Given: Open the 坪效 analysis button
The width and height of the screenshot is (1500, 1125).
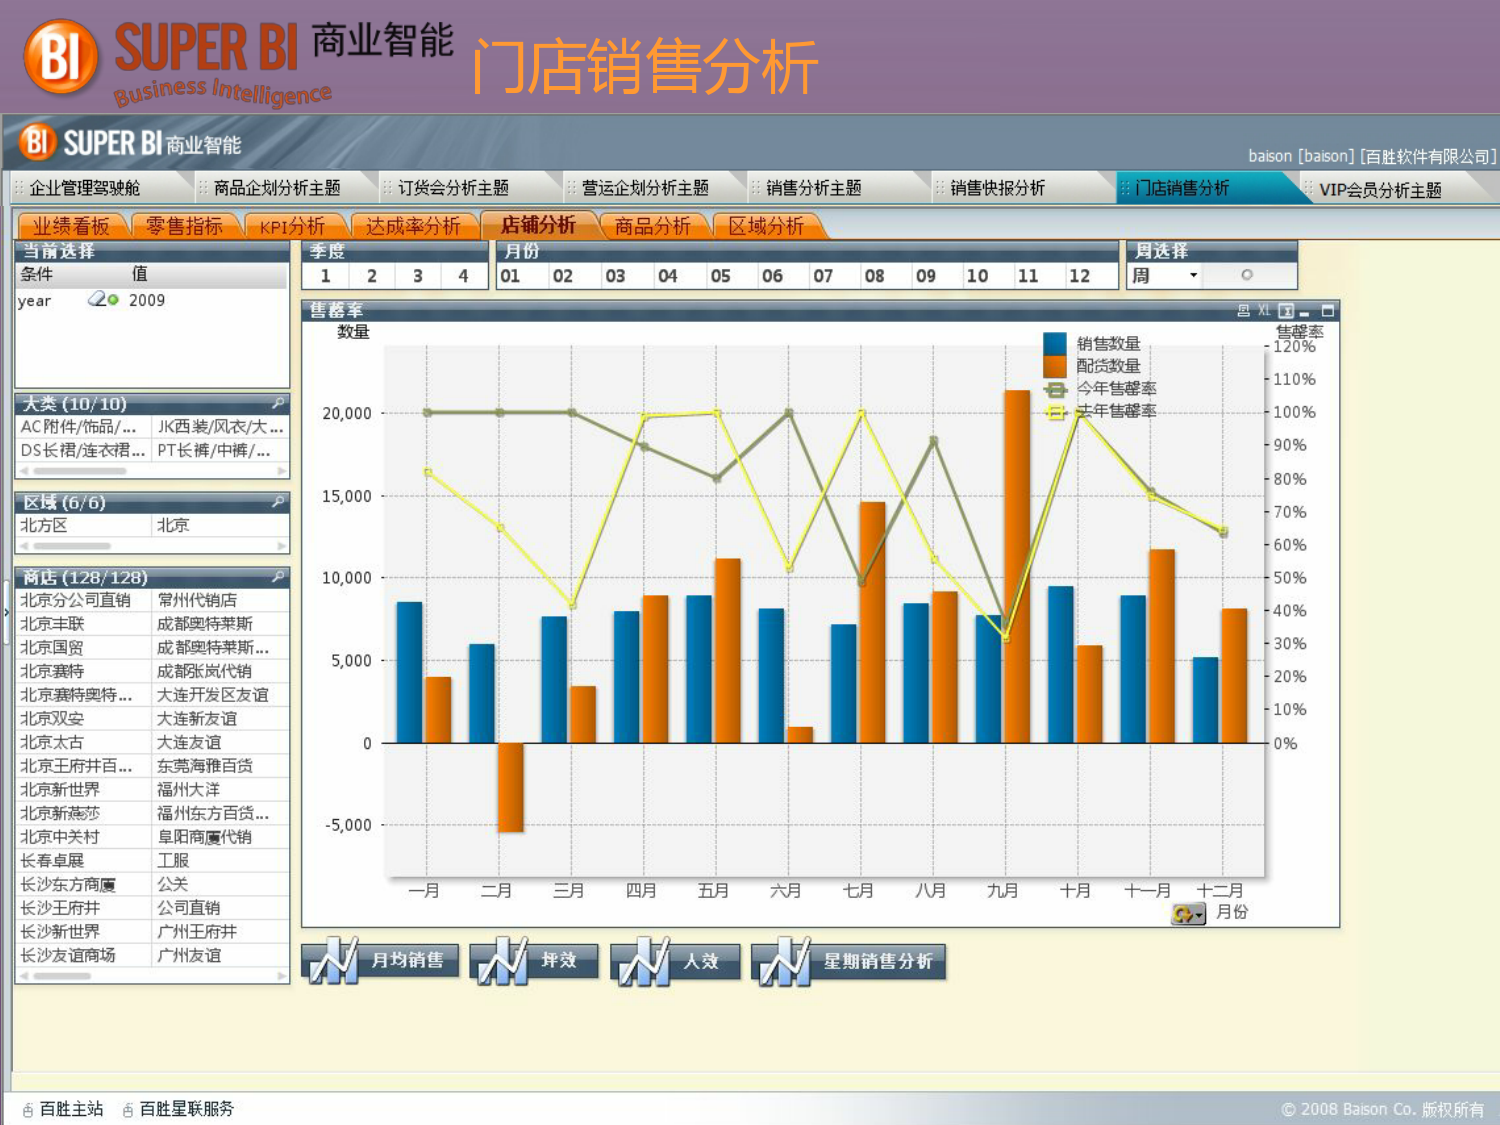Looking at the screenshot, I should pyautogui.click(x=534, y=961).
